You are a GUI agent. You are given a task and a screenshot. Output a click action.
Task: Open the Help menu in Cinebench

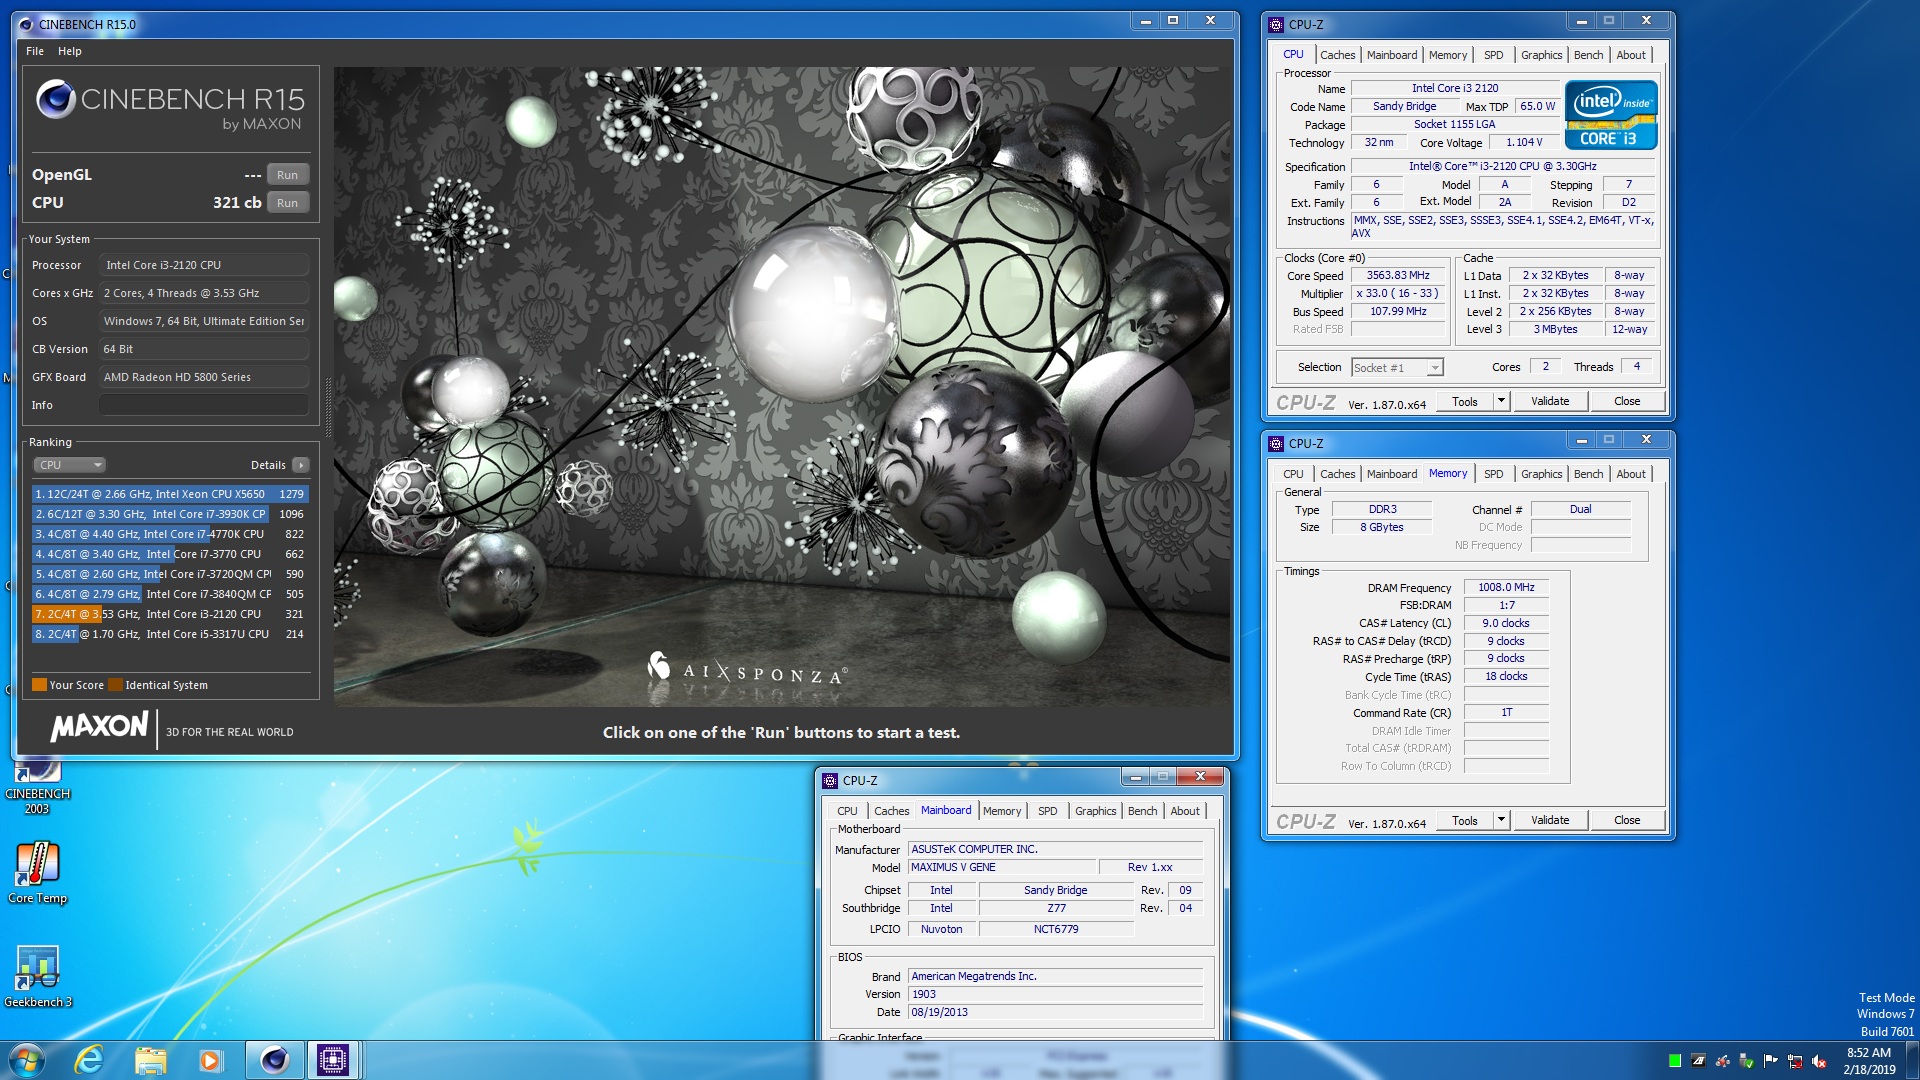click(70, 51)
